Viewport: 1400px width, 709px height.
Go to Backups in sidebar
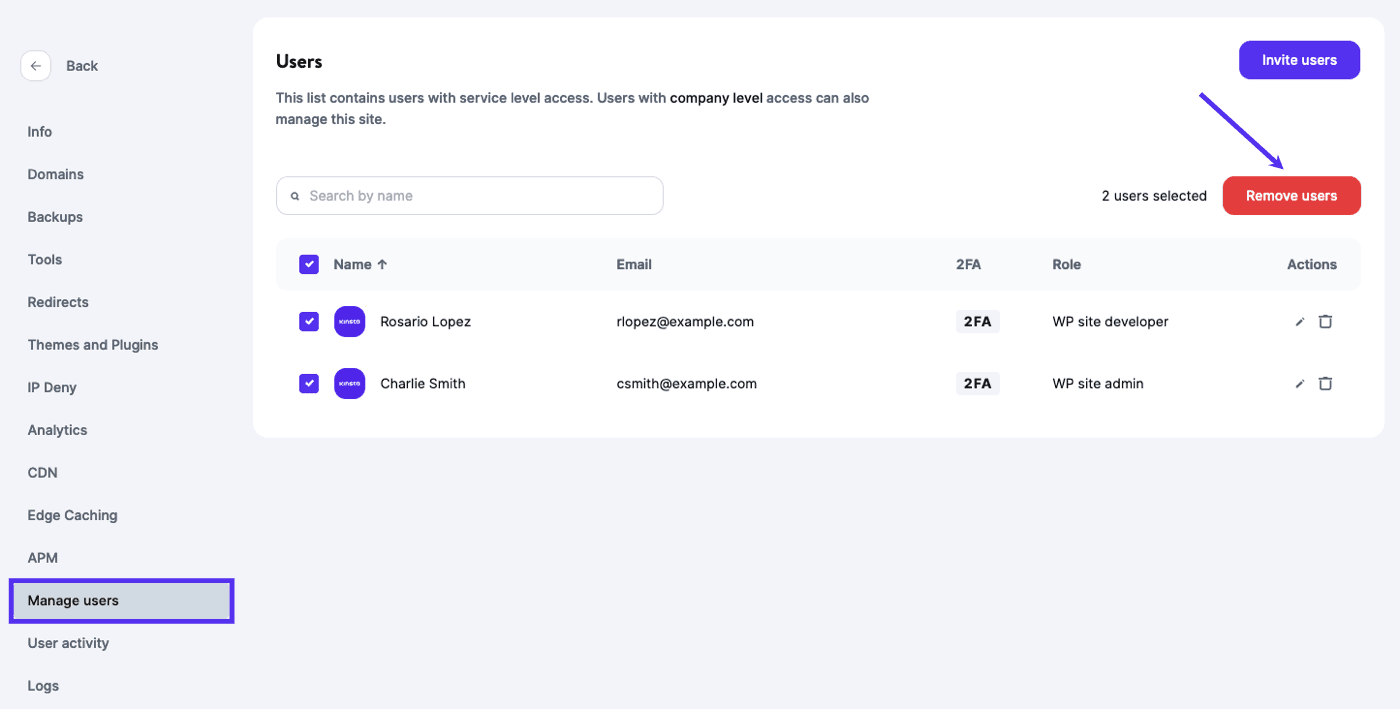55,217
